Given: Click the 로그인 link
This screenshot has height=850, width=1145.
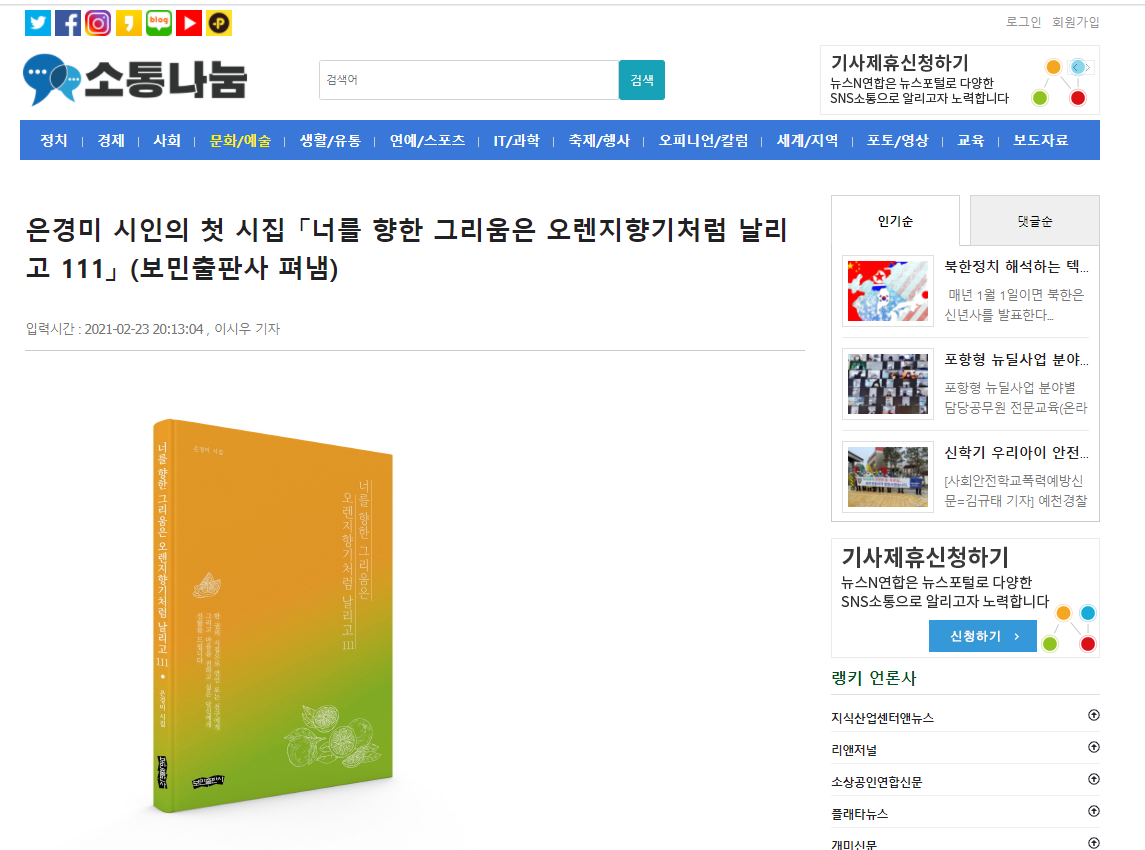Looking at the screenshot, I should (1023, 22).
